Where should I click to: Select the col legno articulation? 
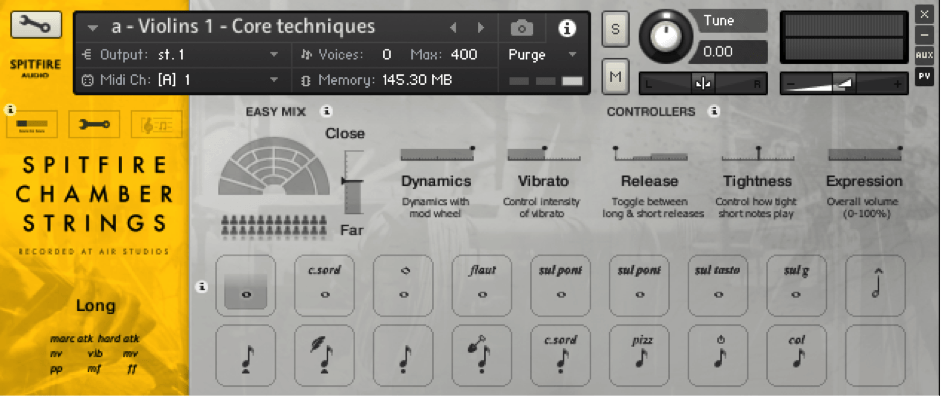point(797,356)
